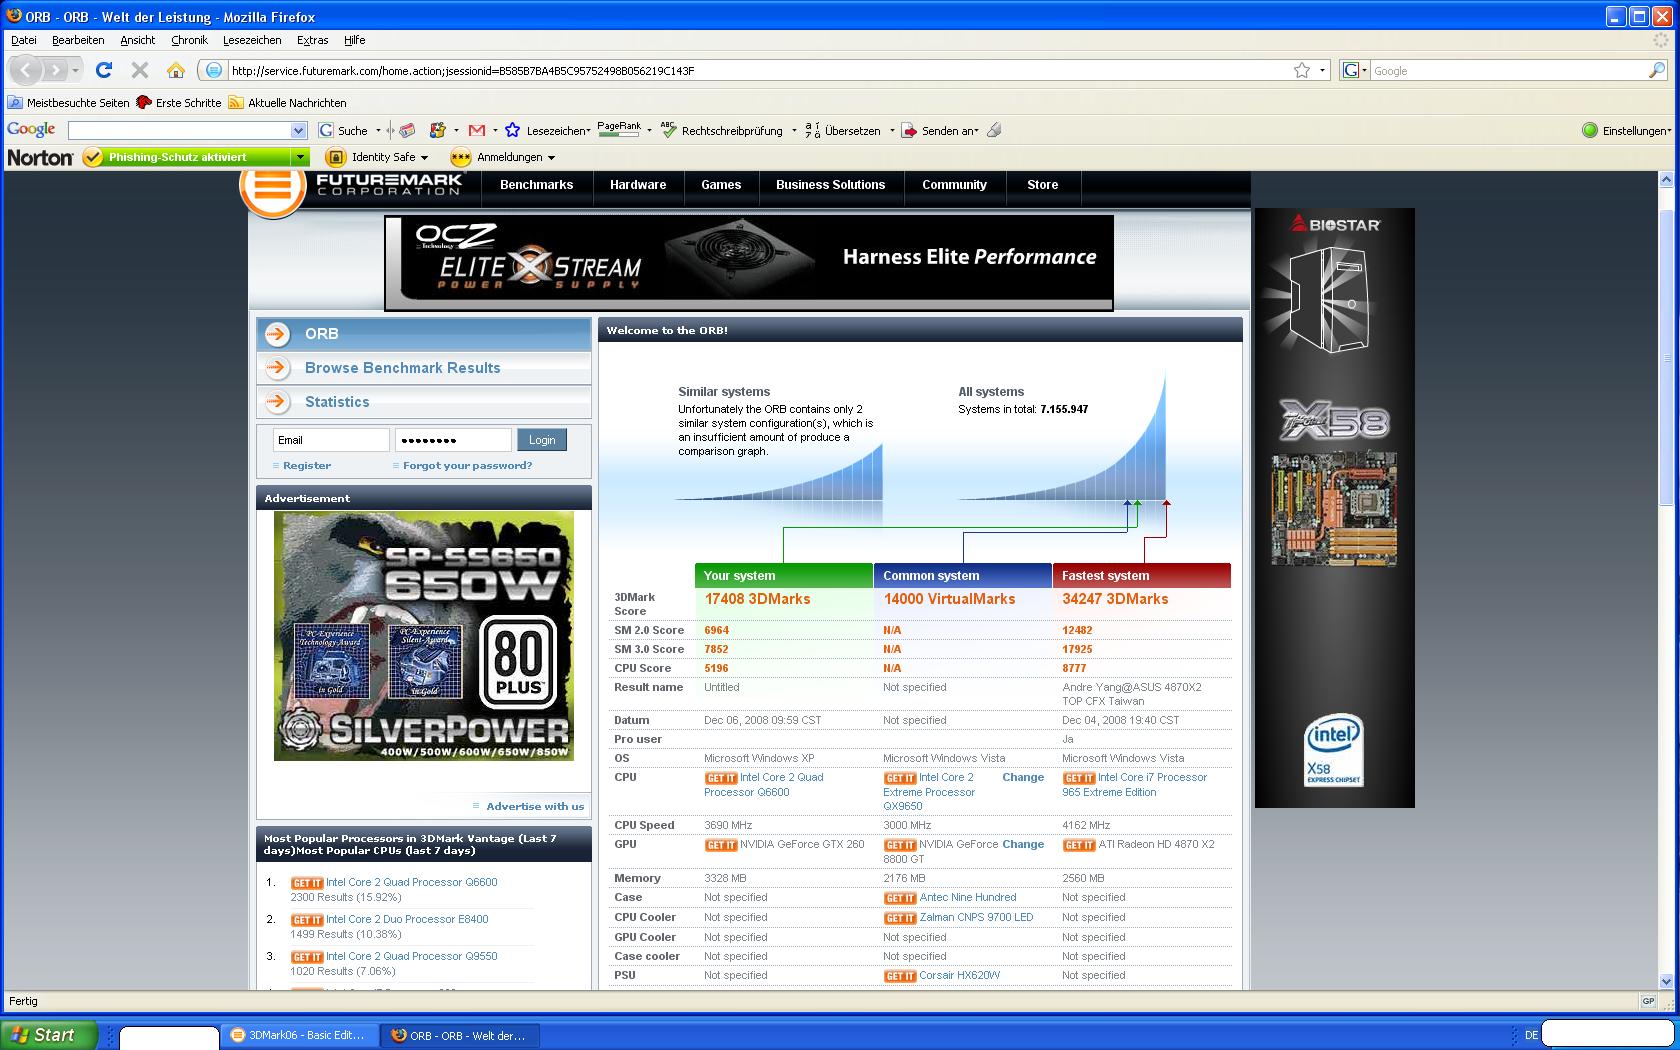
Task: Open the Lesezeichen menu
Action: coord(252,40)
